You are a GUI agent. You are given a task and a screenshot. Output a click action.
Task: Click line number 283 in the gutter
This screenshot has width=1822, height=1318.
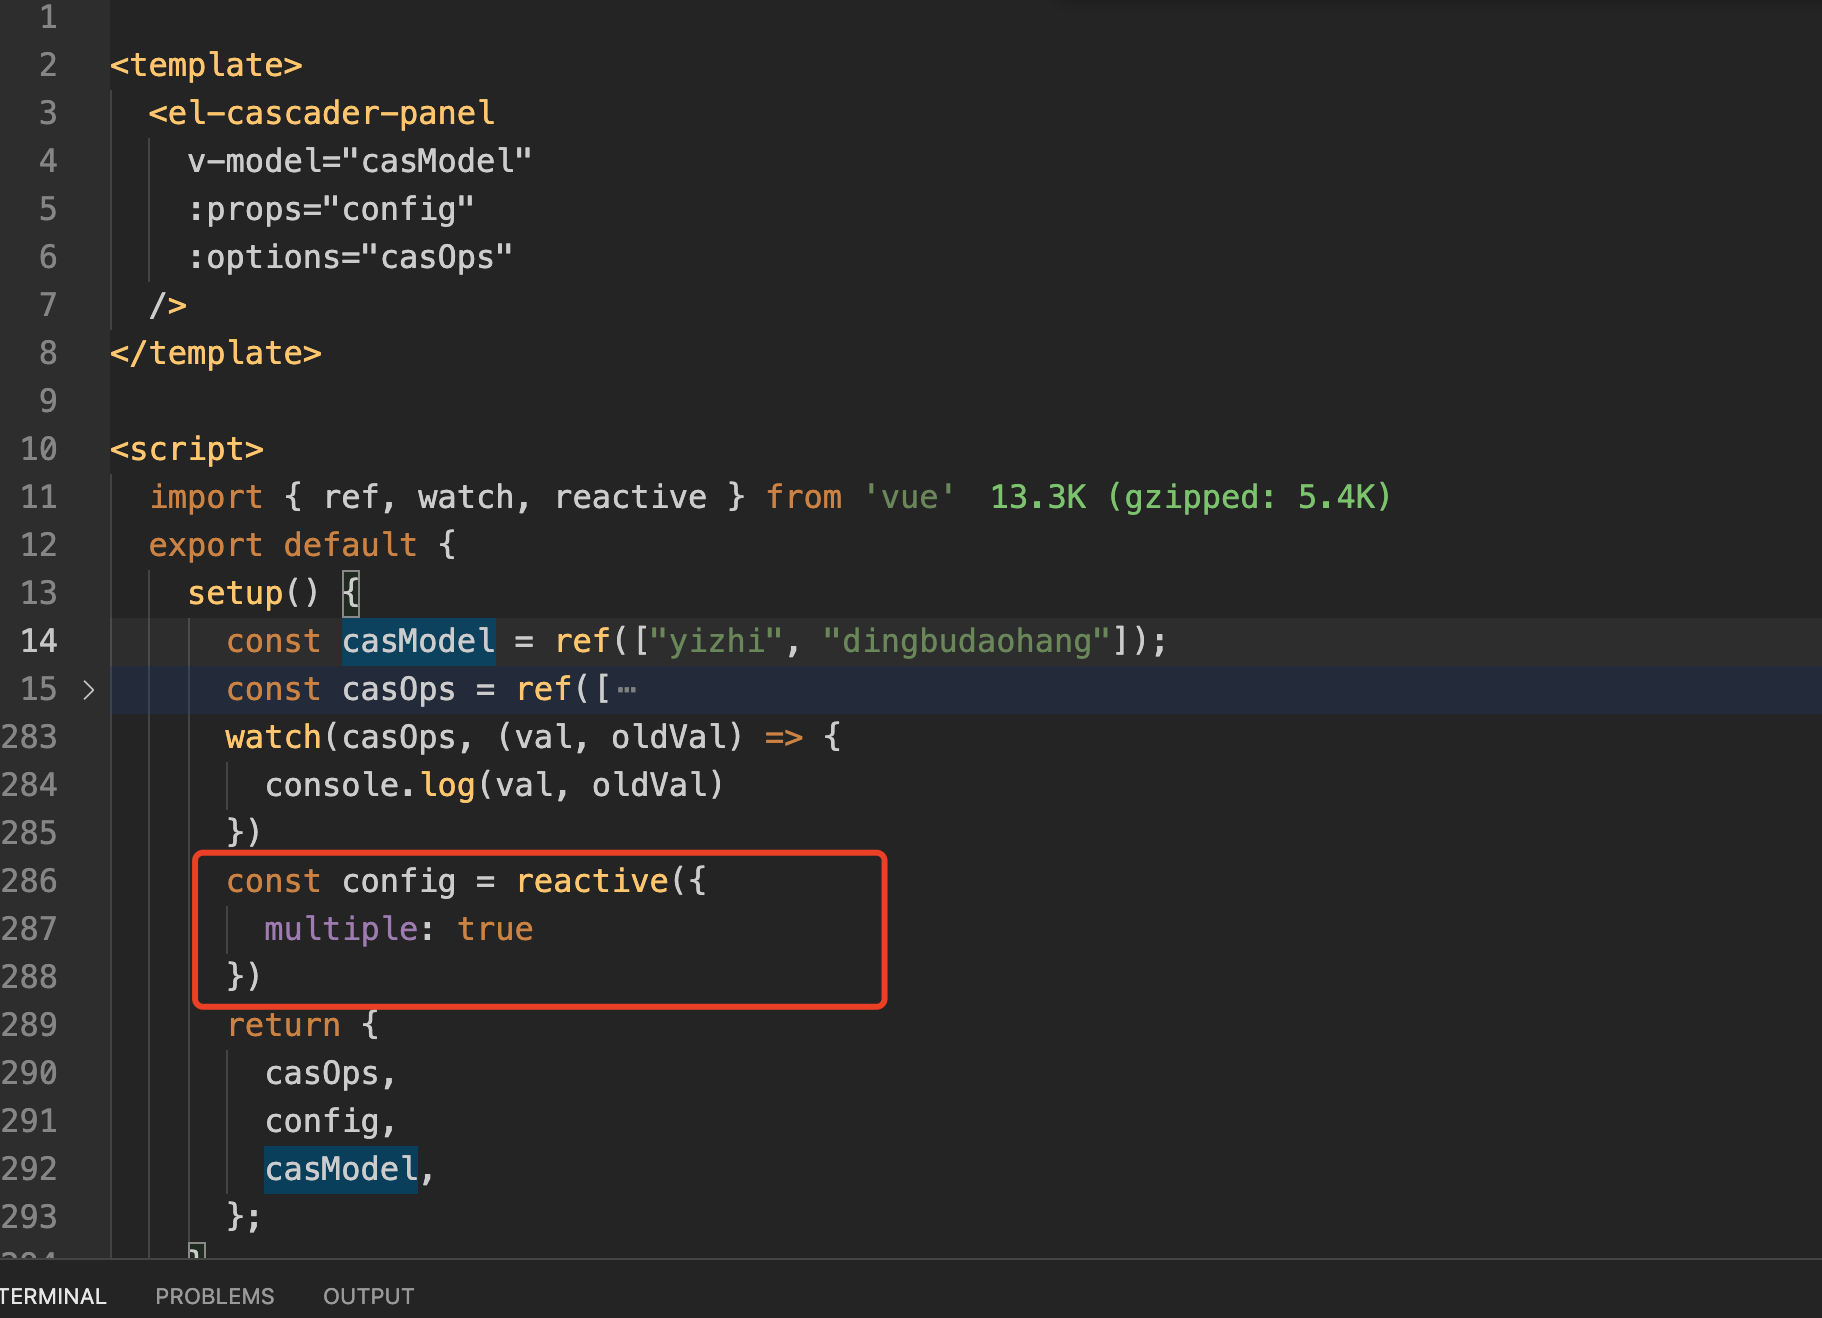click(29, 737)
